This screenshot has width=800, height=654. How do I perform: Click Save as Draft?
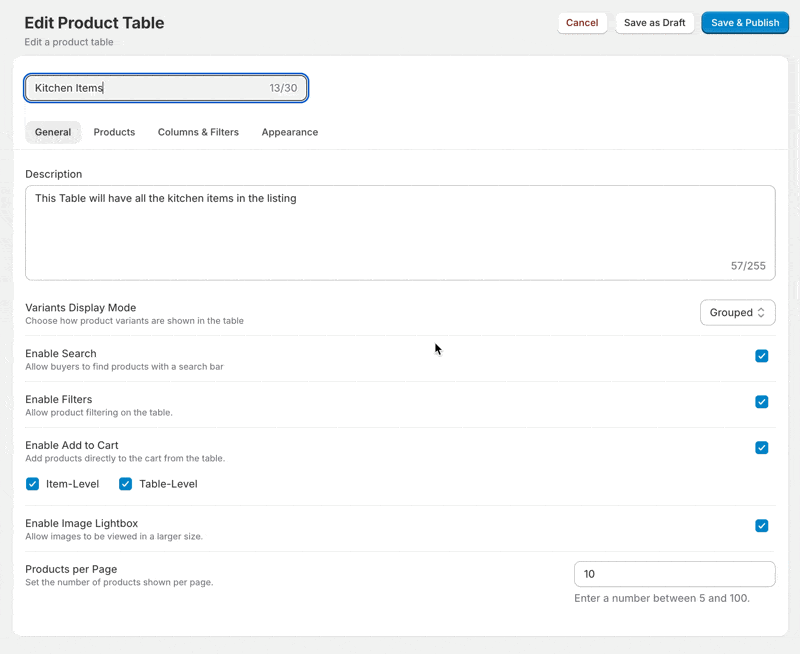(x=655, y=23)
